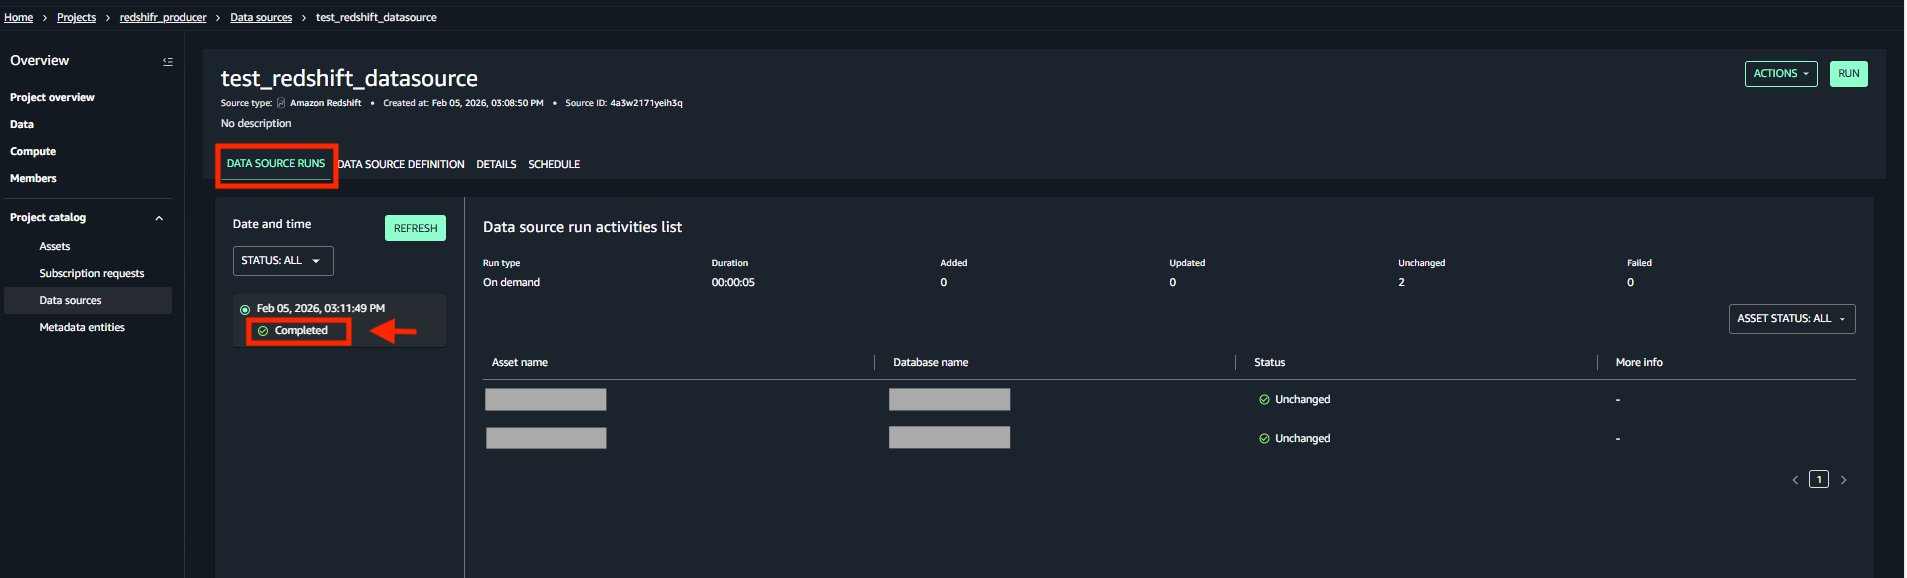Screen dimensions: 1907x578
Task: Open the STATUS: ALL filter dropdown
Action: click(x=283, y=261)
